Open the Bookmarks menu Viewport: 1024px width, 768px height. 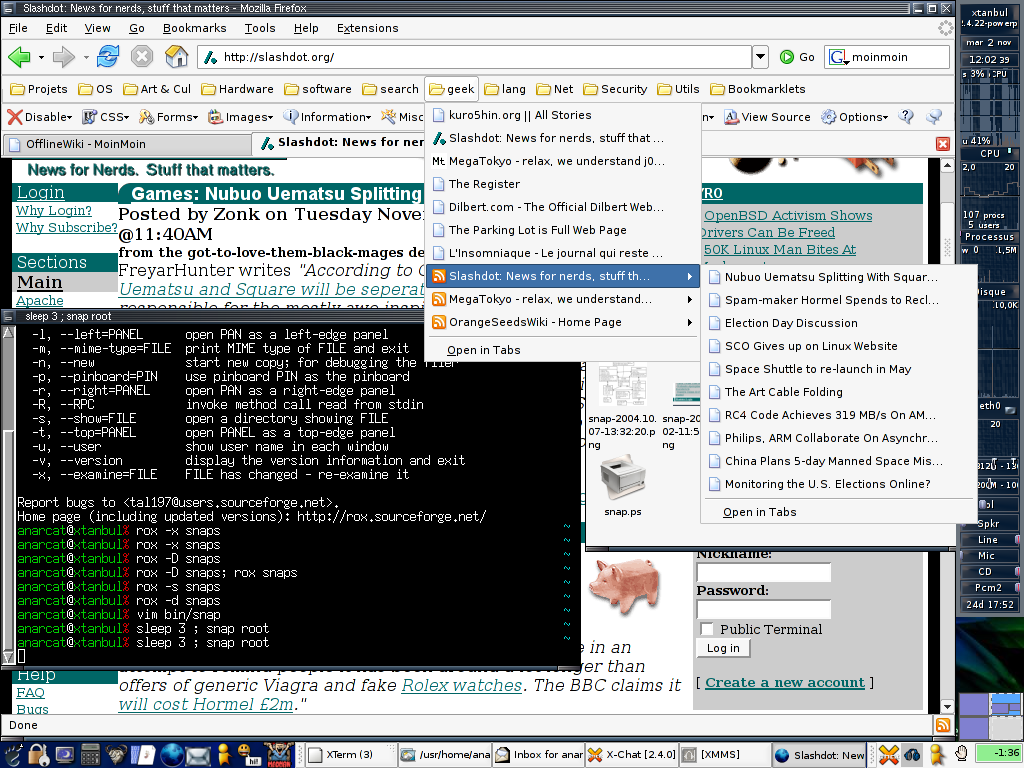pos(194,28)
